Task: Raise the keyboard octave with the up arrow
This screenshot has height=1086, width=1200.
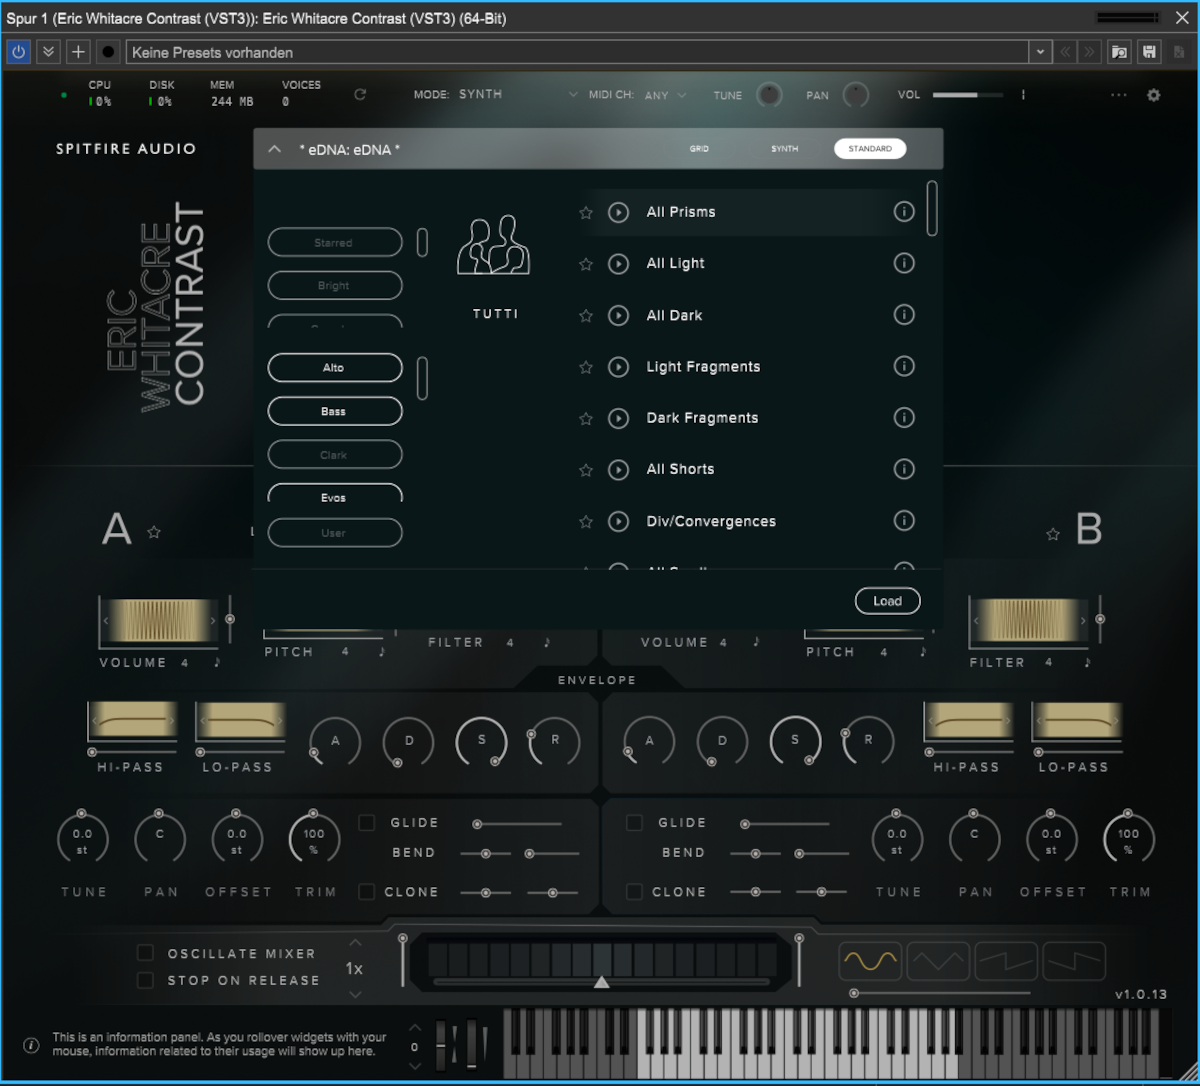Action: click(x=415, y=1028)
